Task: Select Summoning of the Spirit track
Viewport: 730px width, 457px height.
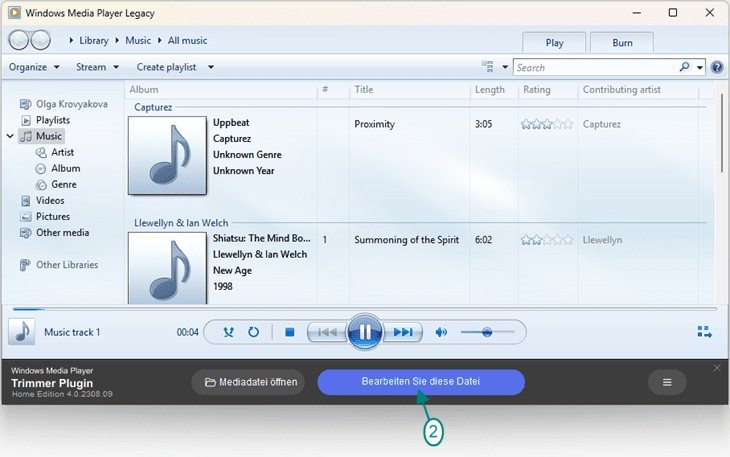Action: pos(406,240)
